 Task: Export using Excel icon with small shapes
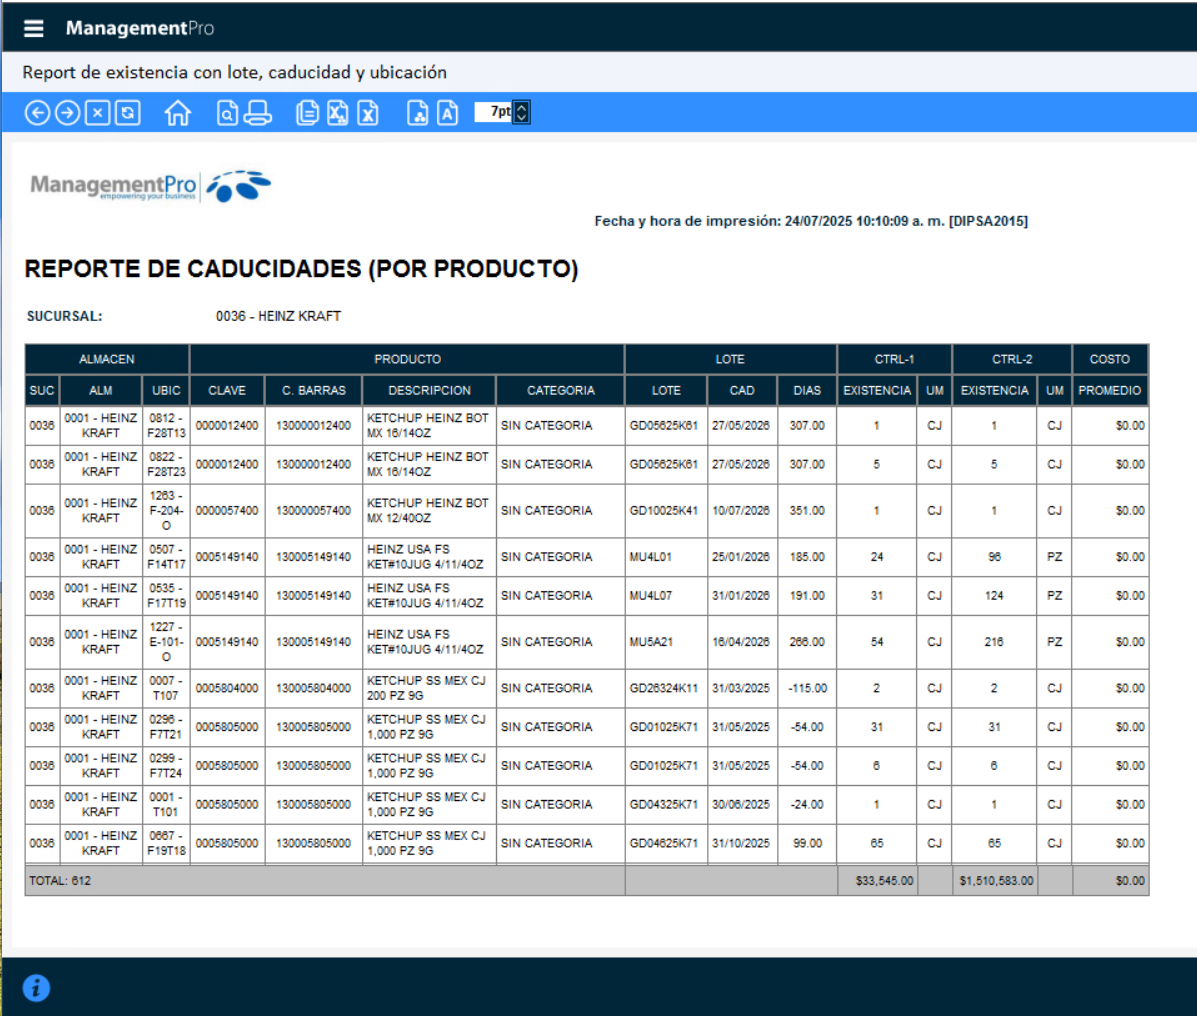pos(337,113)
